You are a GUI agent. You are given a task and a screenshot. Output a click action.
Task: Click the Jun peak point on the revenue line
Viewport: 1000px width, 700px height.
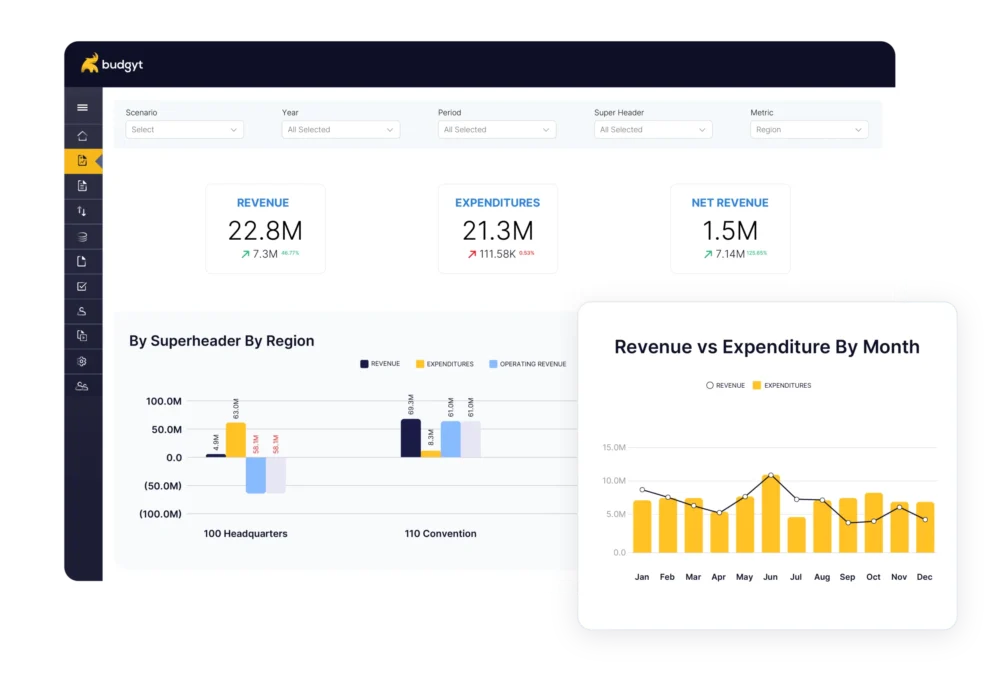click(x=769, y=477)
